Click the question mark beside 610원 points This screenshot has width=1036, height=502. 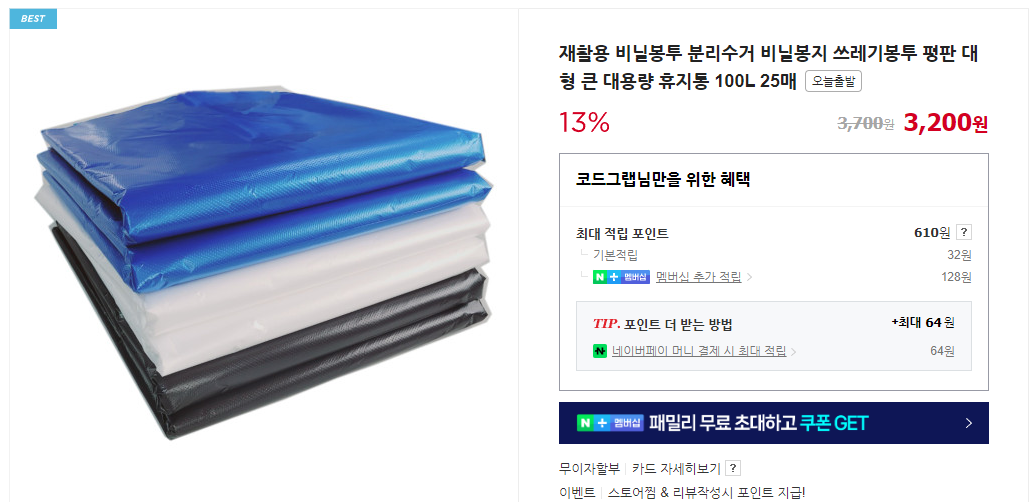click(x=964, y=233)
